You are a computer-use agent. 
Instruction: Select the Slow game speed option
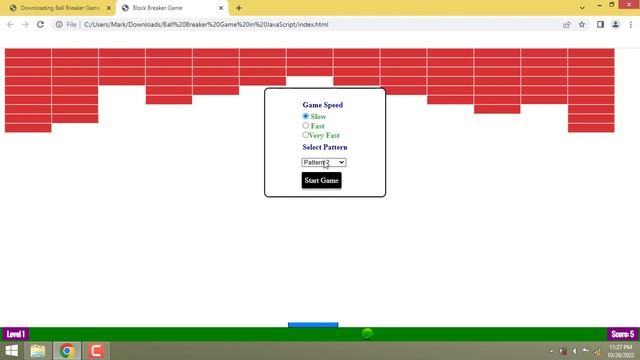pyautogui.click(x=305, y=116)
